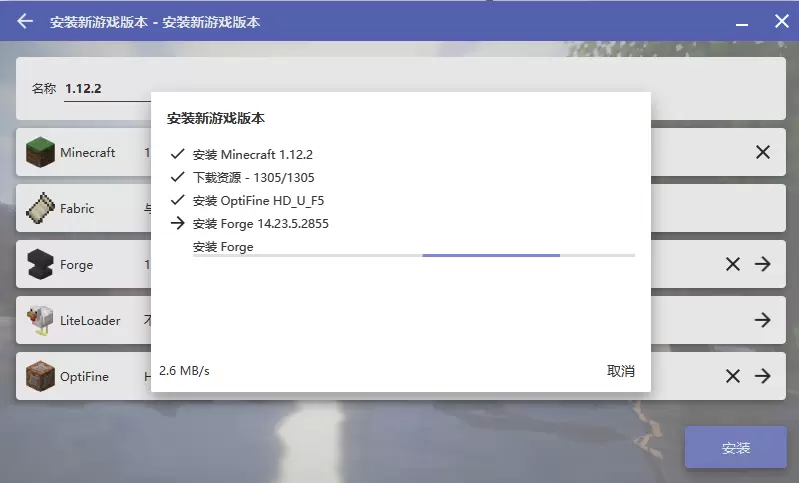The height and width of the screenshot is (483, 799).
Task: Click the LiteLoader chicken icon
Action: point(40,320)
